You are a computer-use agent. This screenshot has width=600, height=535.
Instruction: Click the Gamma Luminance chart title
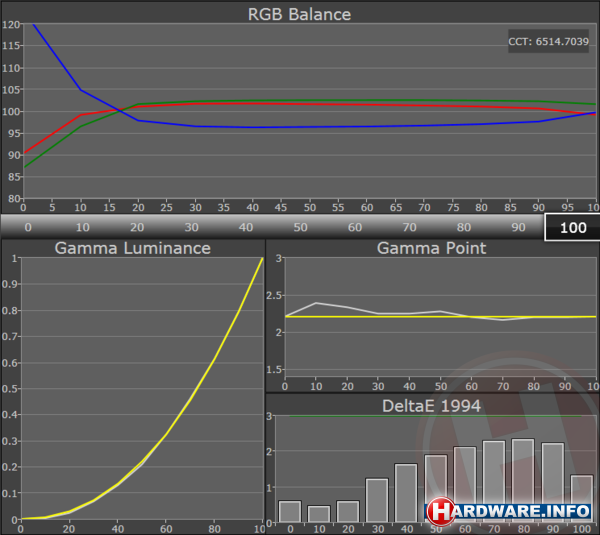pyautogui.click(x=132, y=248)
